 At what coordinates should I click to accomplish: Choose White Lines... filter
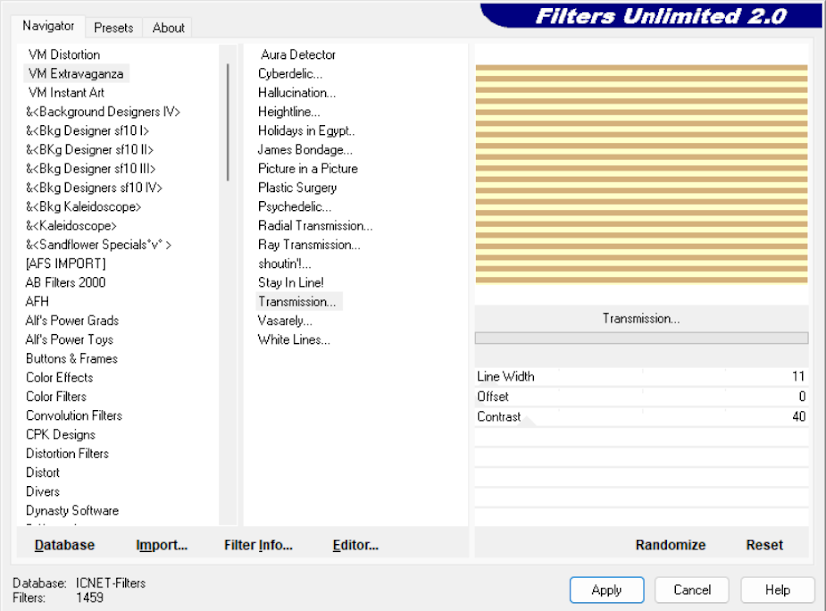pos(294,339)
